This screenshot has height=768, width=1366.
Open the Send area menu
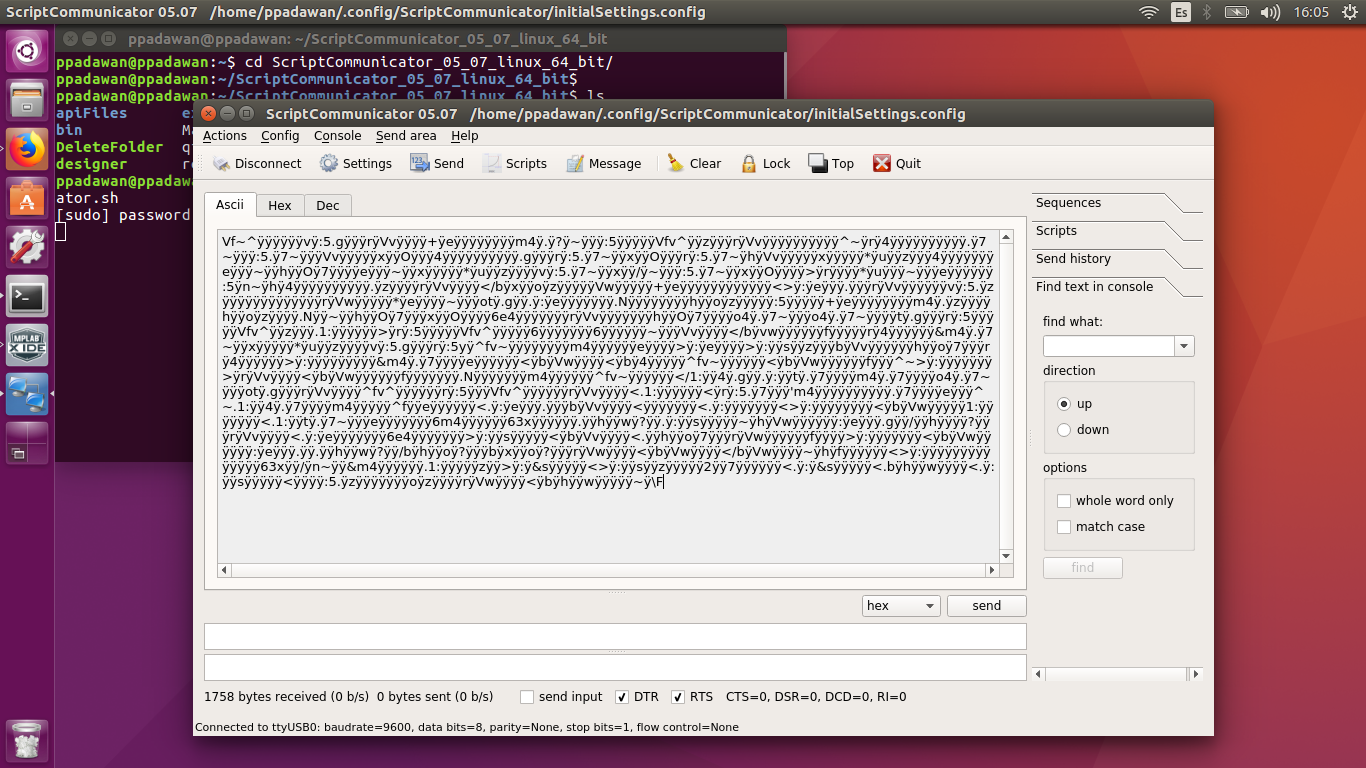tap(406, 136)
